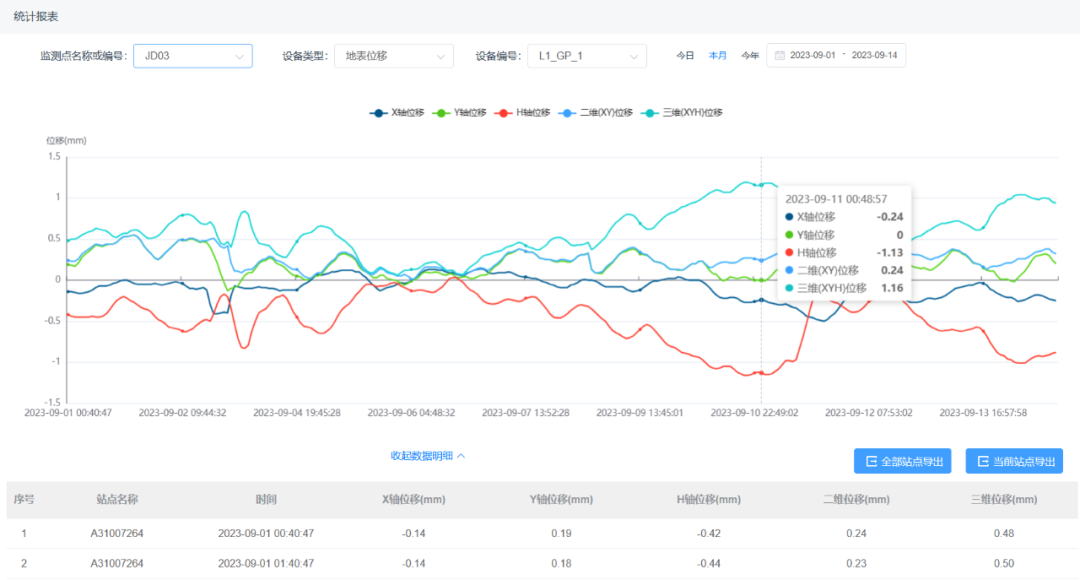Image resolution: width=1080 pixels, height=580 pixels.
Task: Click the export icon on 全部站点导出 button
Action: coord(871,461)
